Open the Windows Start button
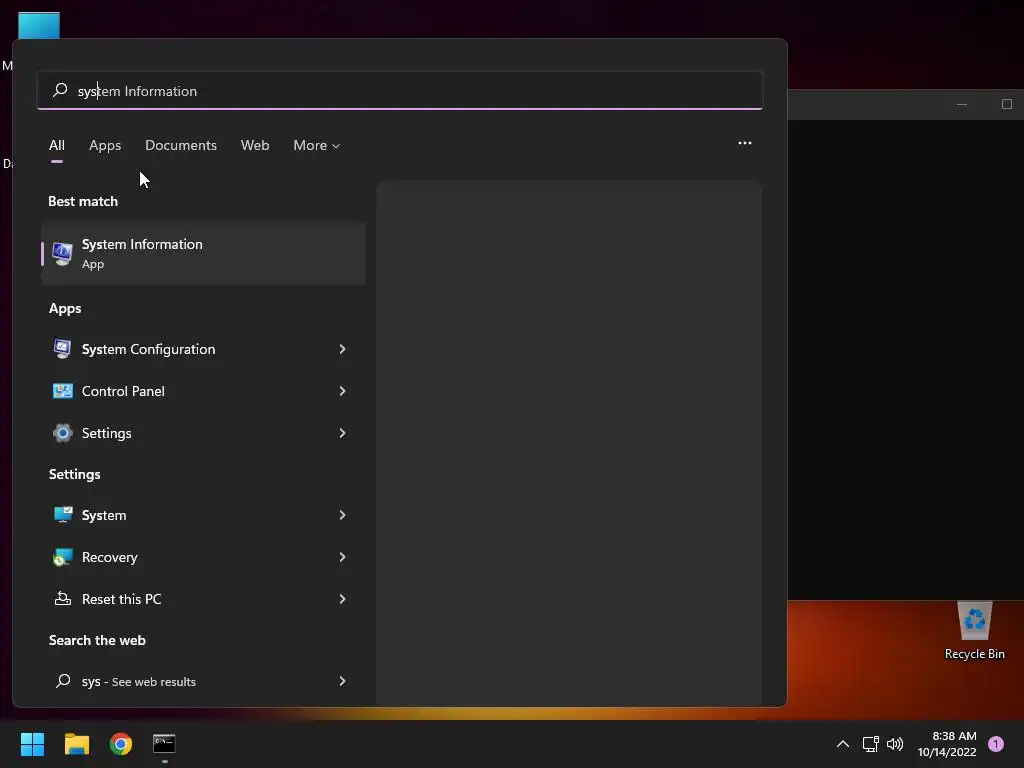 (x=32, y=744)
